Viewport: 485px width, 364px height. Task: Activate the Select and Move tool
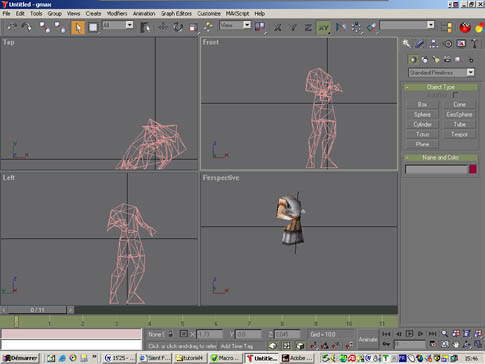(163, 27)
